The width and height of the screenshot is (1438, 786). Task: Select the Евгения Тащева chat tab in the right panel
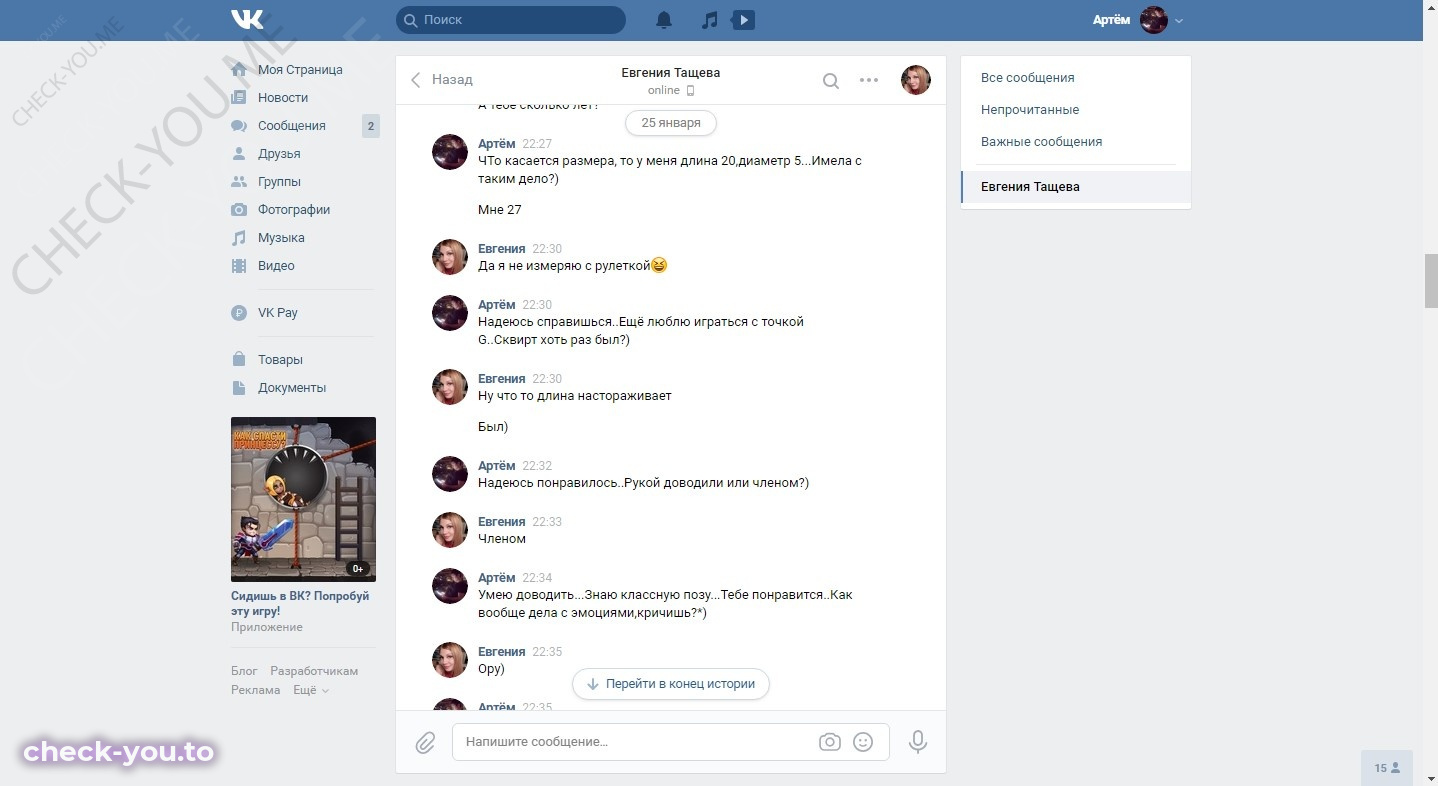point(1076,187)
